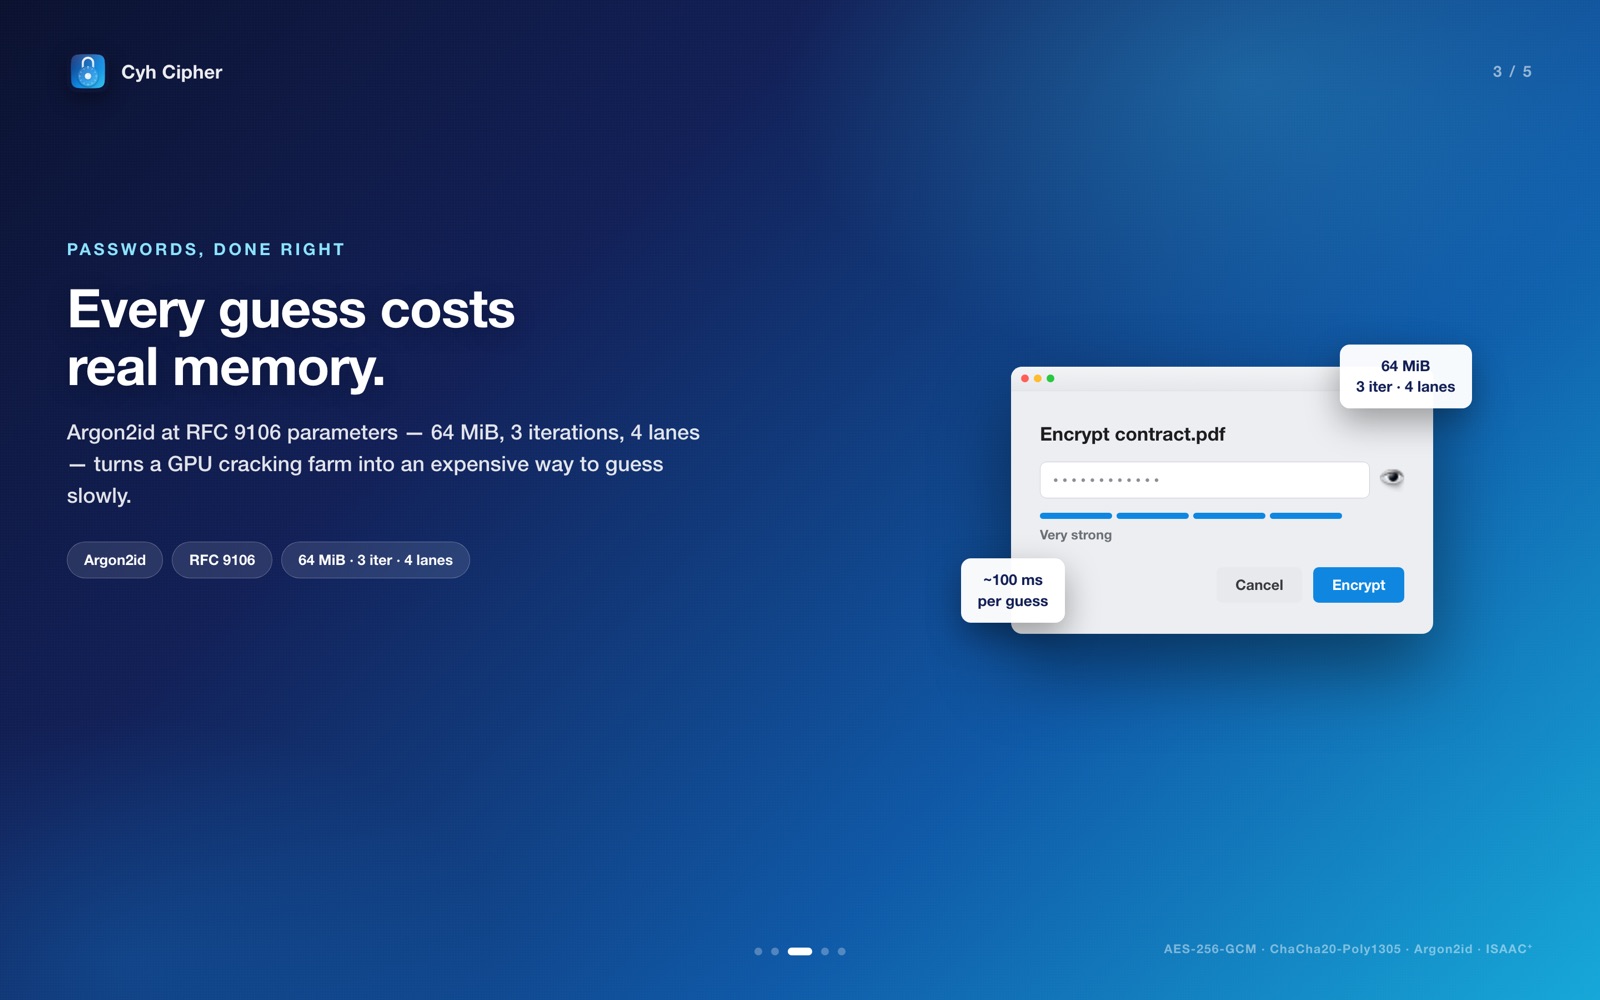Toggle password visibility with the eye icon

[x=1391, y=478]
